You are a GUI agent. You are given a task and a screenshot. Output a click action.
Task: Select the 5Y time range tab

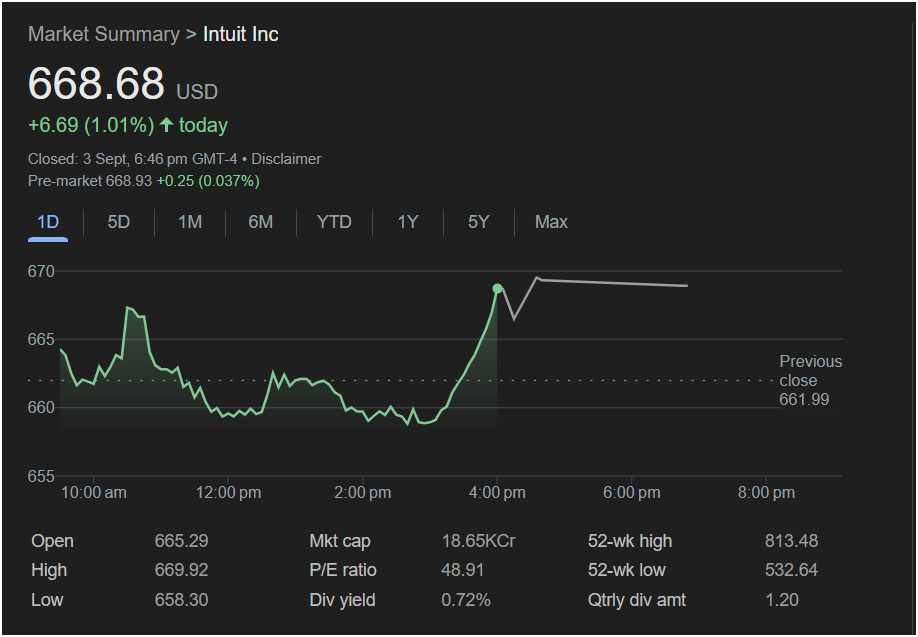coord(478,222)
